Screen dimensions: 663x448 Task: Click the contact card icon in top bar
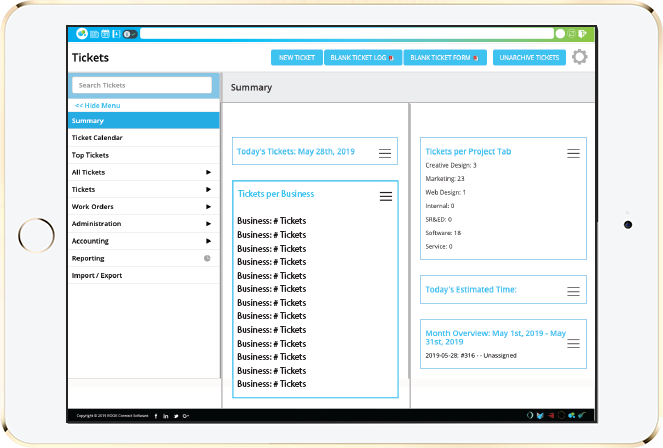point(116,34)
